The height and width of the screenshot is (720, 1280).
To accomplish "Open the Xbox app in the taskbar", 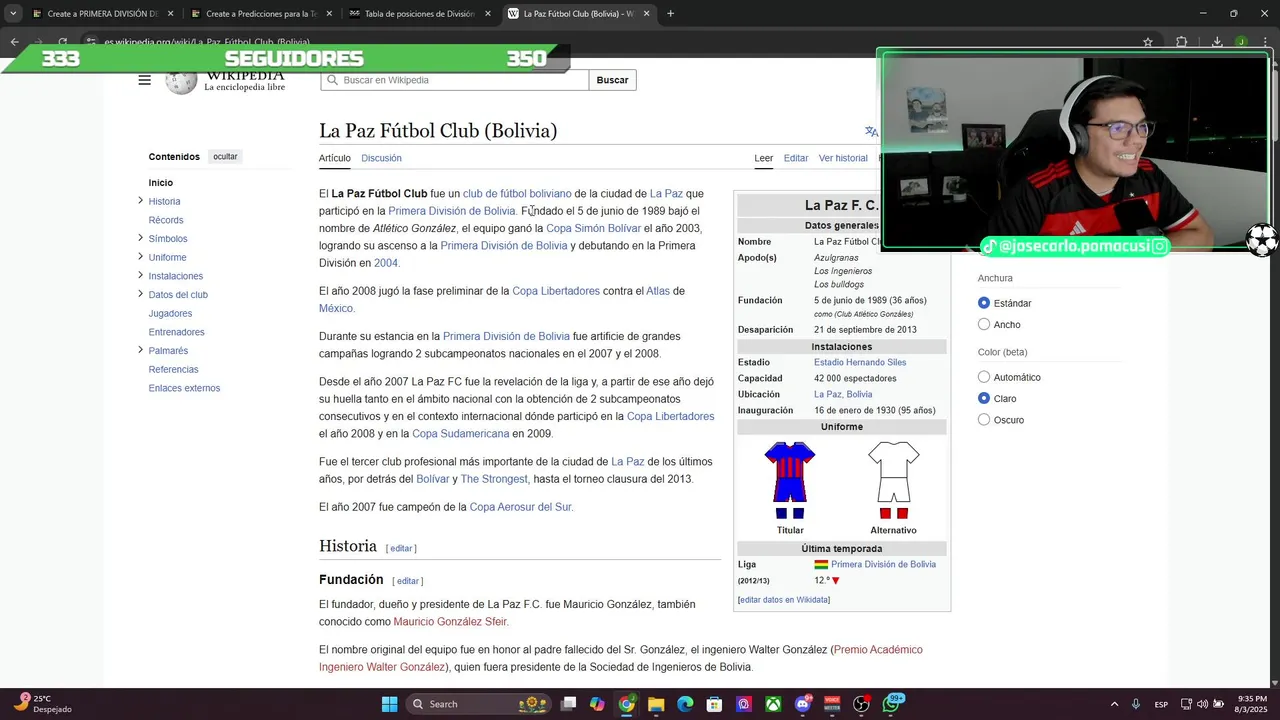I will coord(773,704).
